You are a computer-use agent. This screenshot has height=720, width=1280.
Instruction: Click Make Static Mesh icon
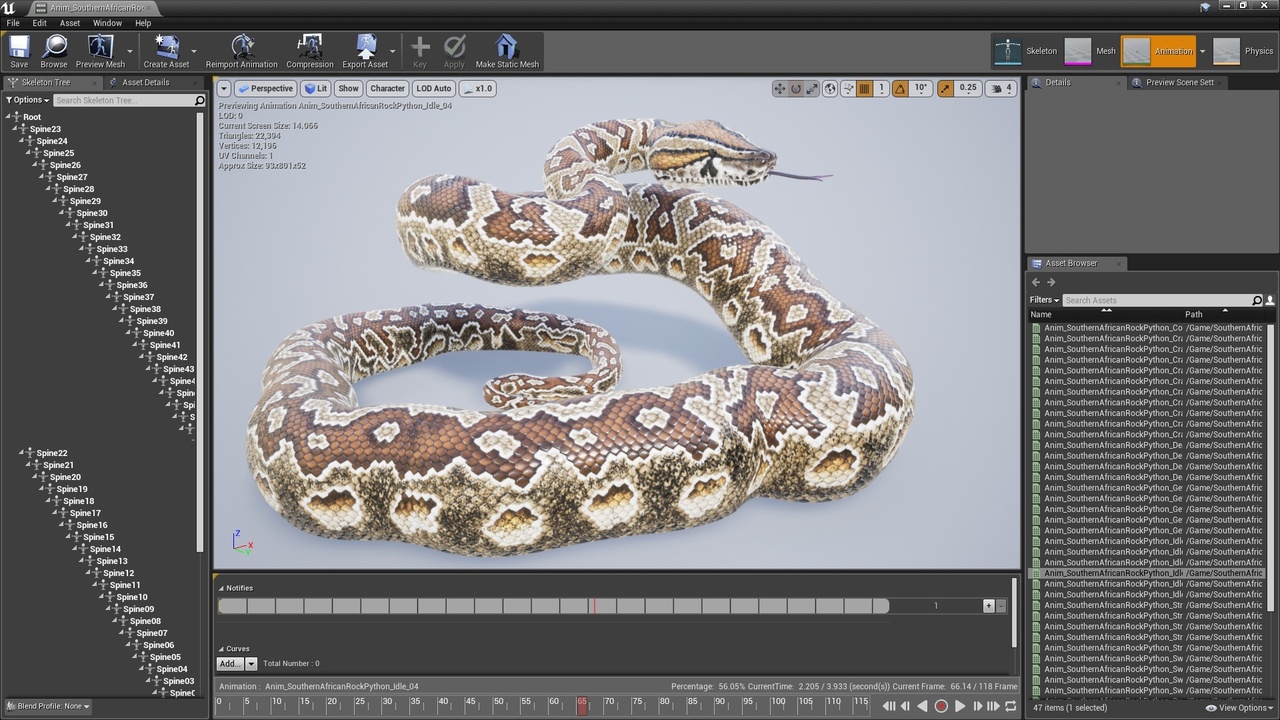coord(507,51)
